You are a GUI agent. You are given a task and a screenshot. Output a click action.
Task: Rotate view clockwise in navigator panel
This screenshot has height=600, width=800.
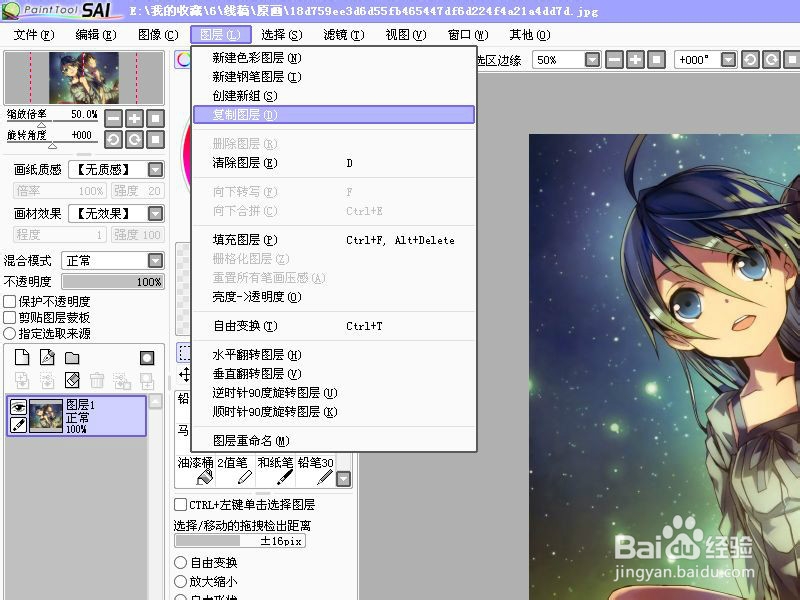[134, 139]
